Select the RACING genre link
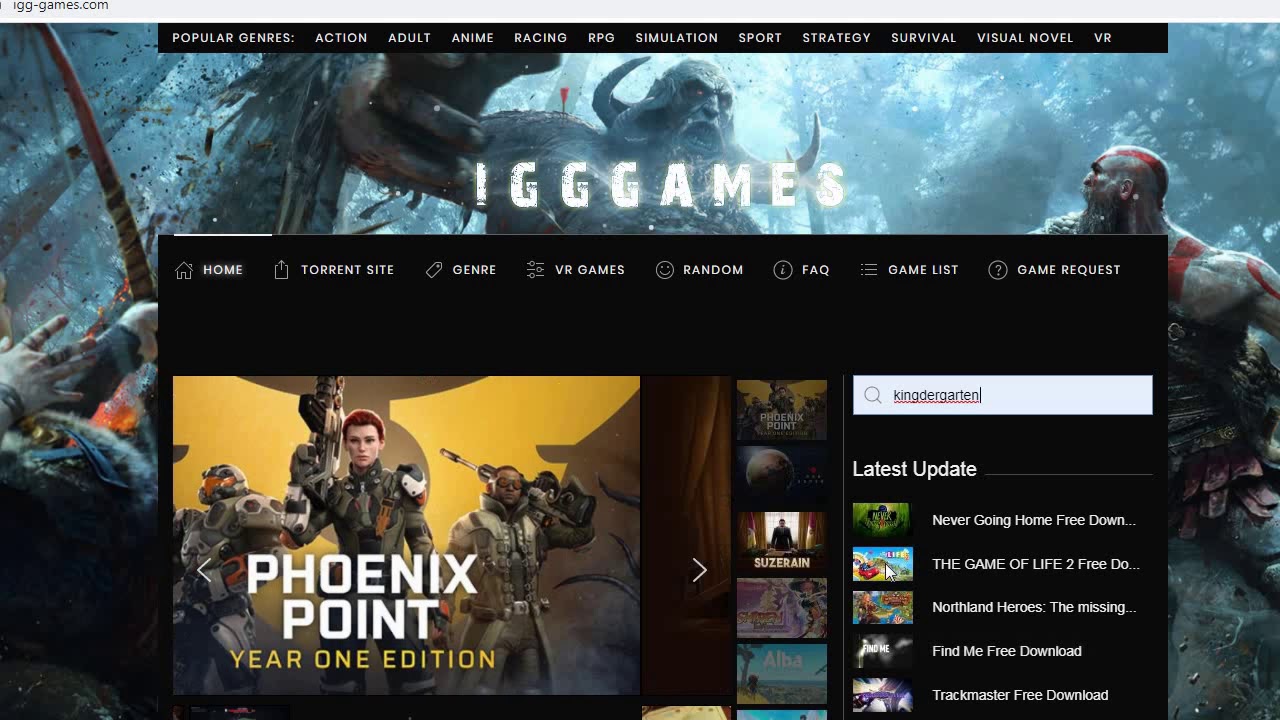Viewport: 1280px width, 720px height. tap(540, 38)
